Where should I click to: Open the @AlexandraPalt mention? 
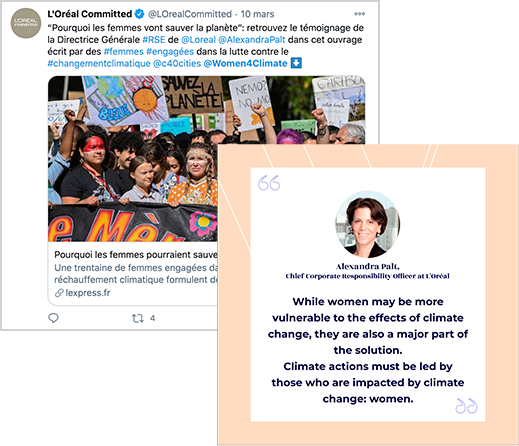pyautogui.click(x=252, y=40)
